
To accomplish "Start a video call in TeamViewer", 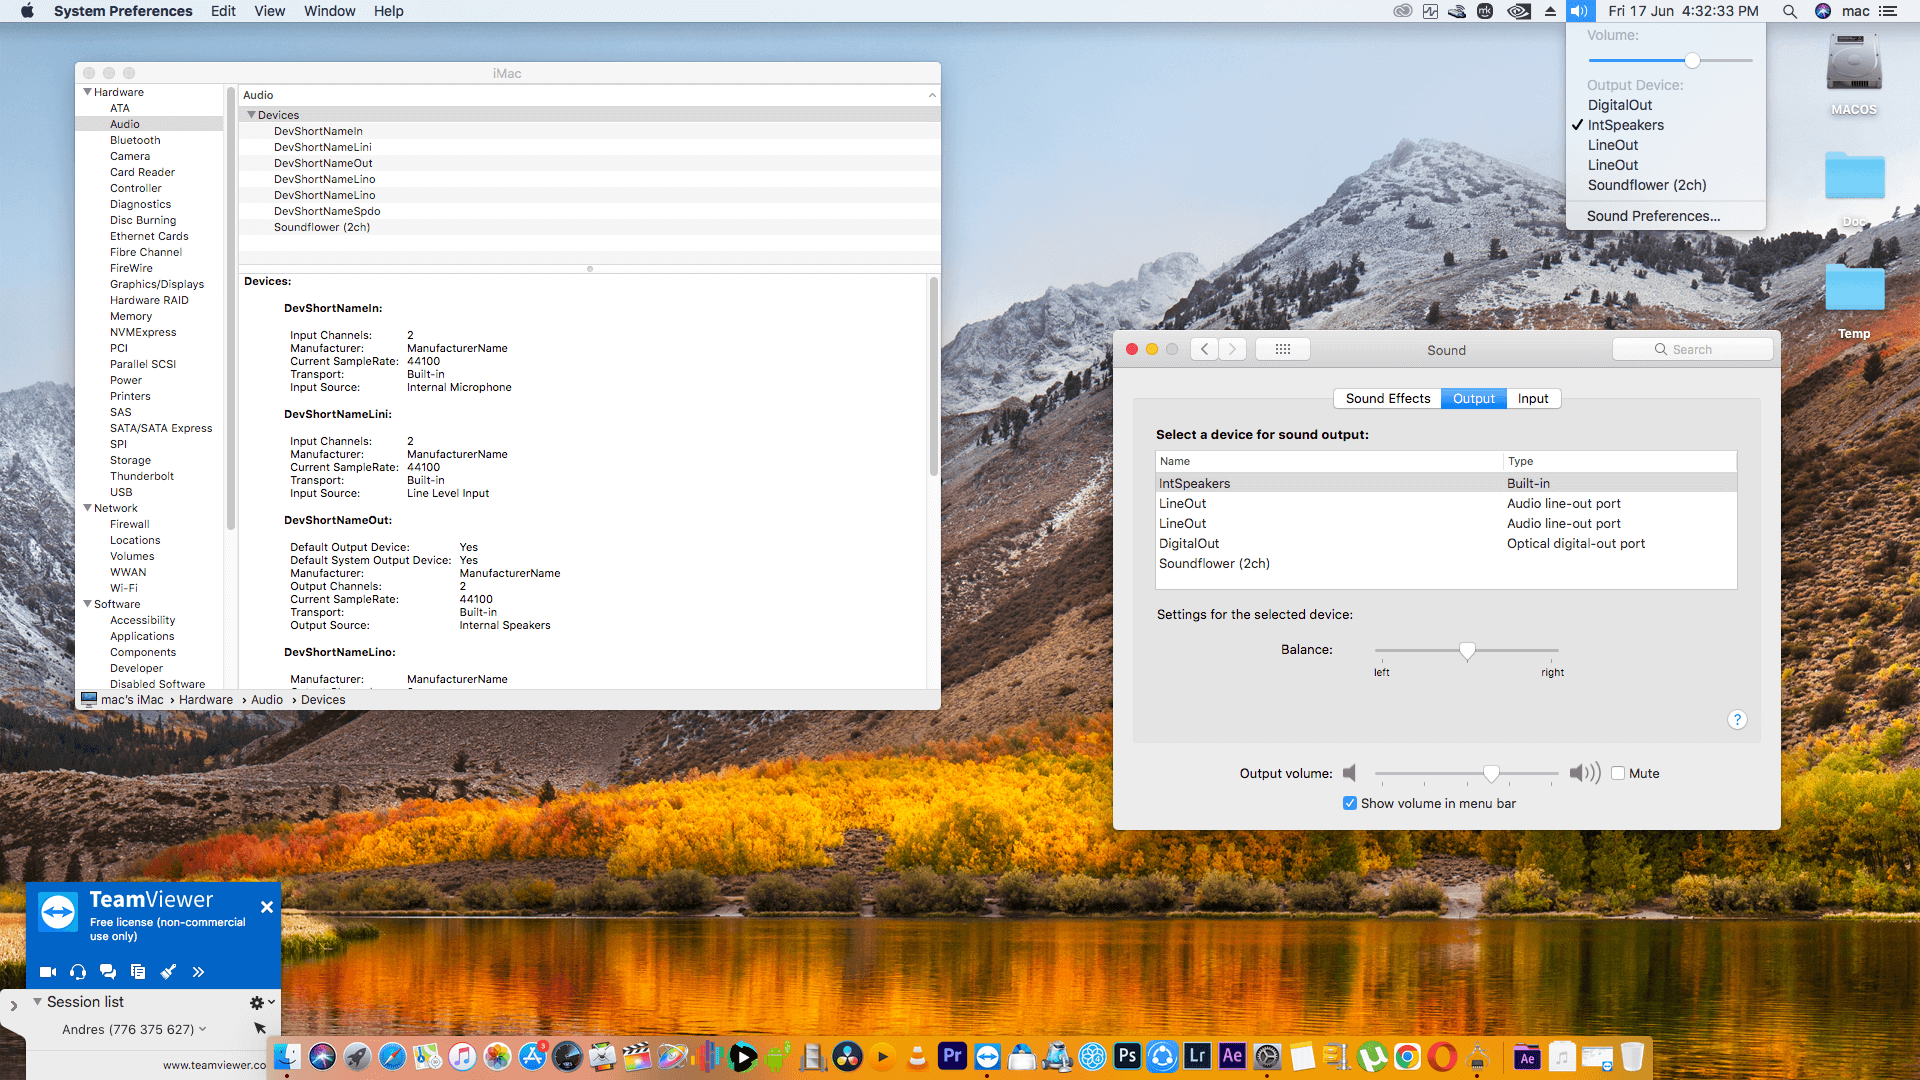I will (x=47, y=971).
